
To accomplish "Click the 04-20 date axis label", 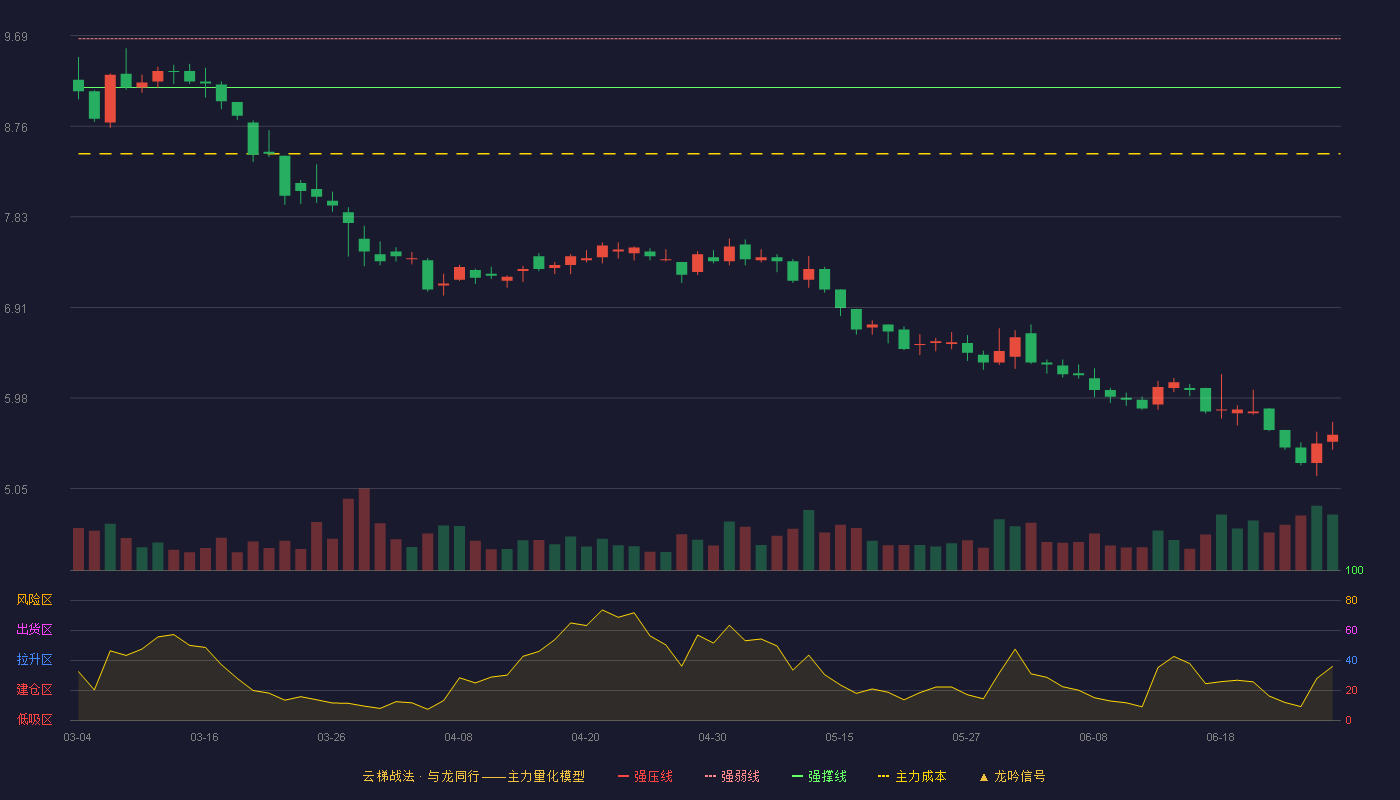I will 585,737.
